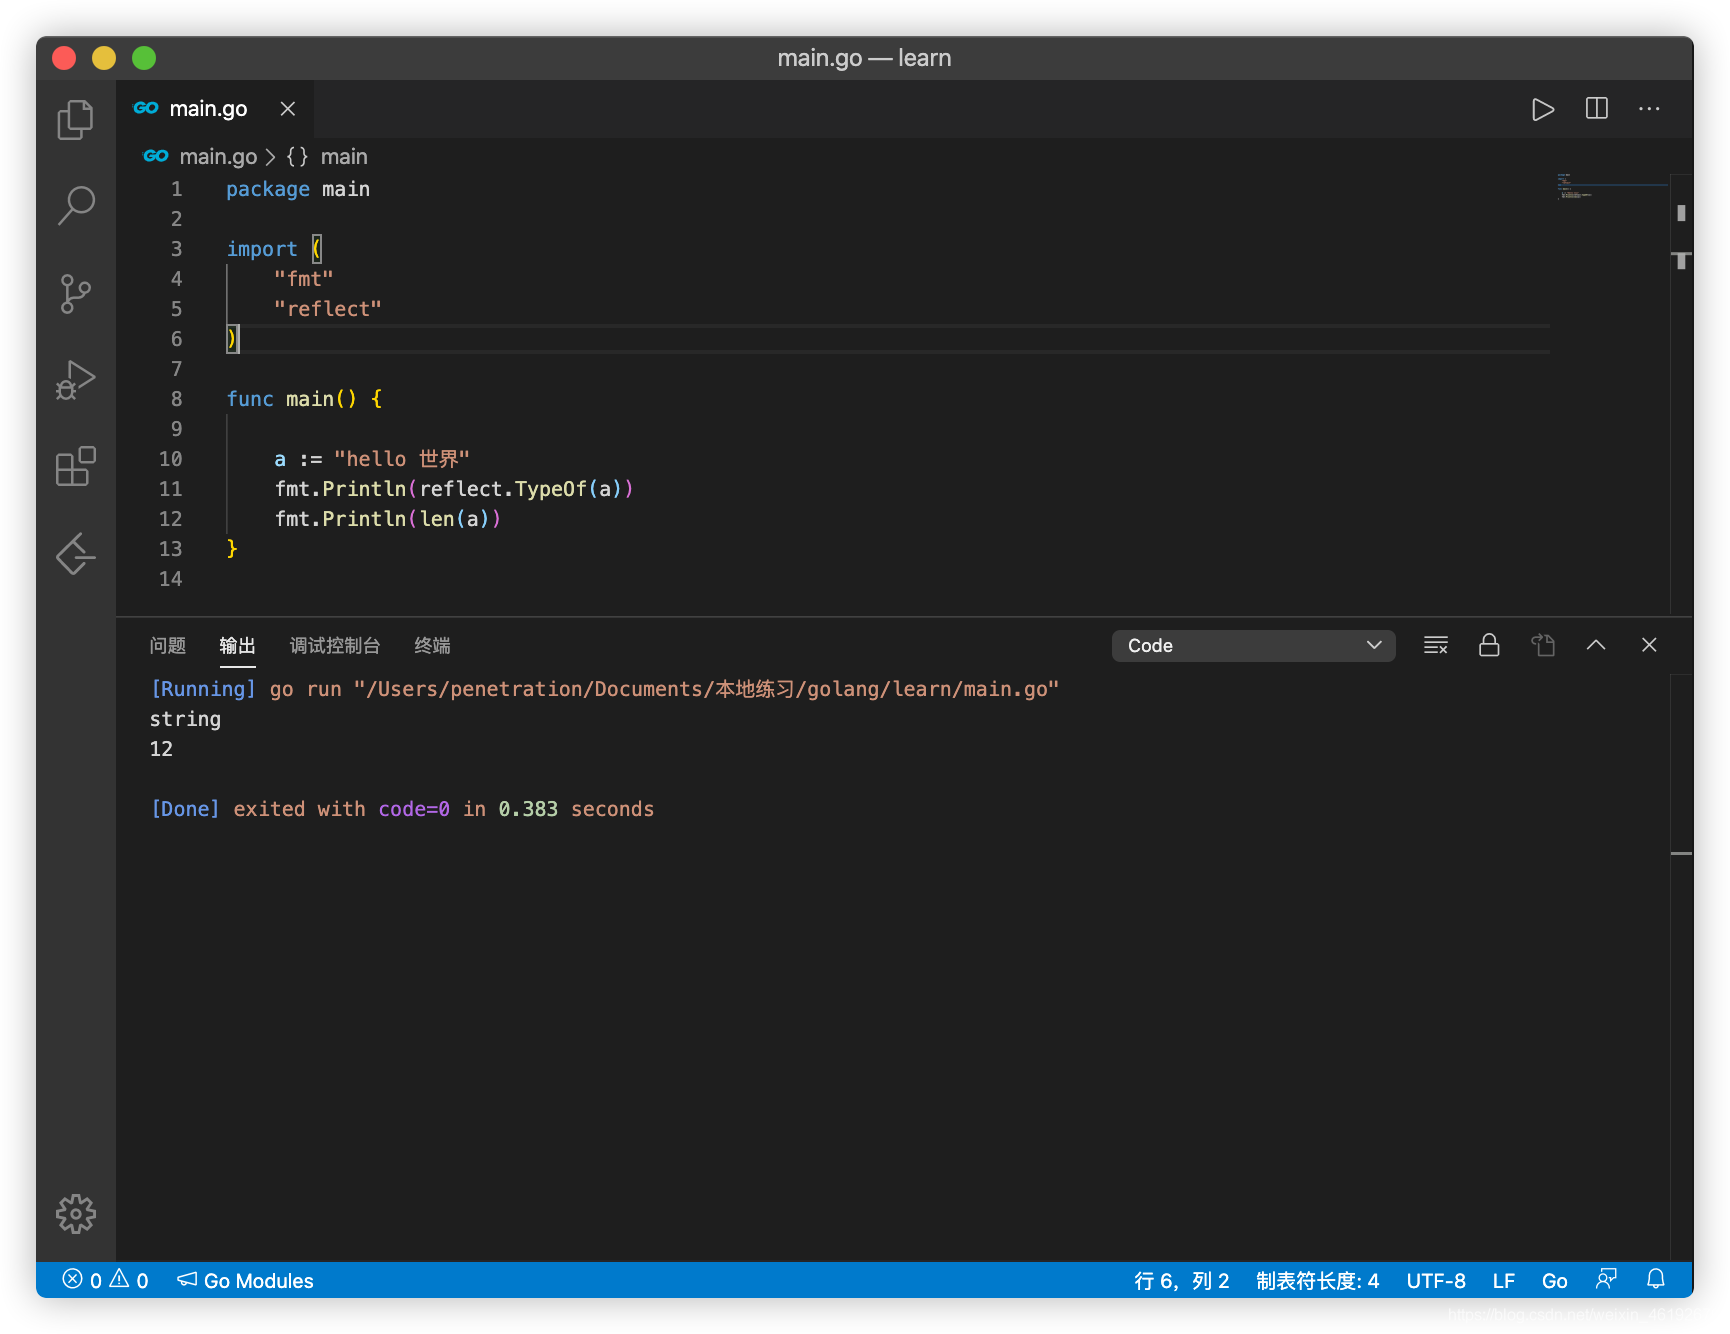Open notifications bell in the status bar

[x=1656, y=1279]
